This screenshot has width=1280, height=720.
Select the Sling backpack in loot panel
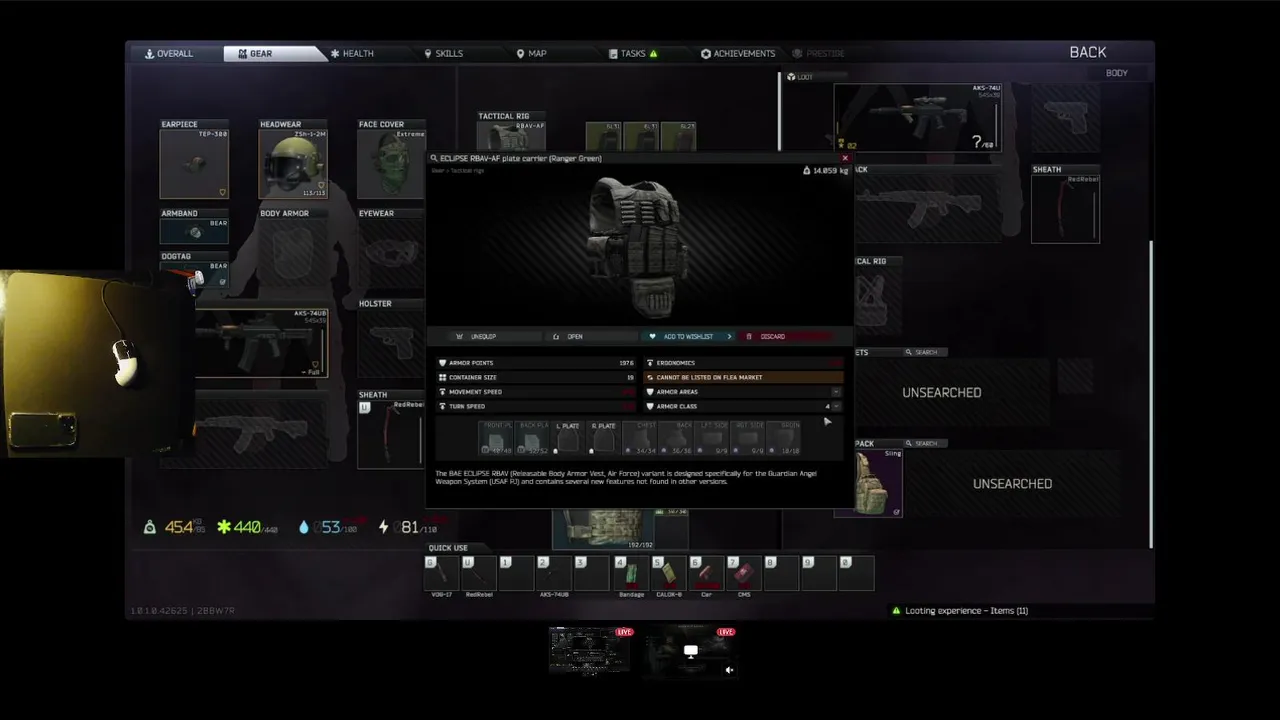pos(877,483)
